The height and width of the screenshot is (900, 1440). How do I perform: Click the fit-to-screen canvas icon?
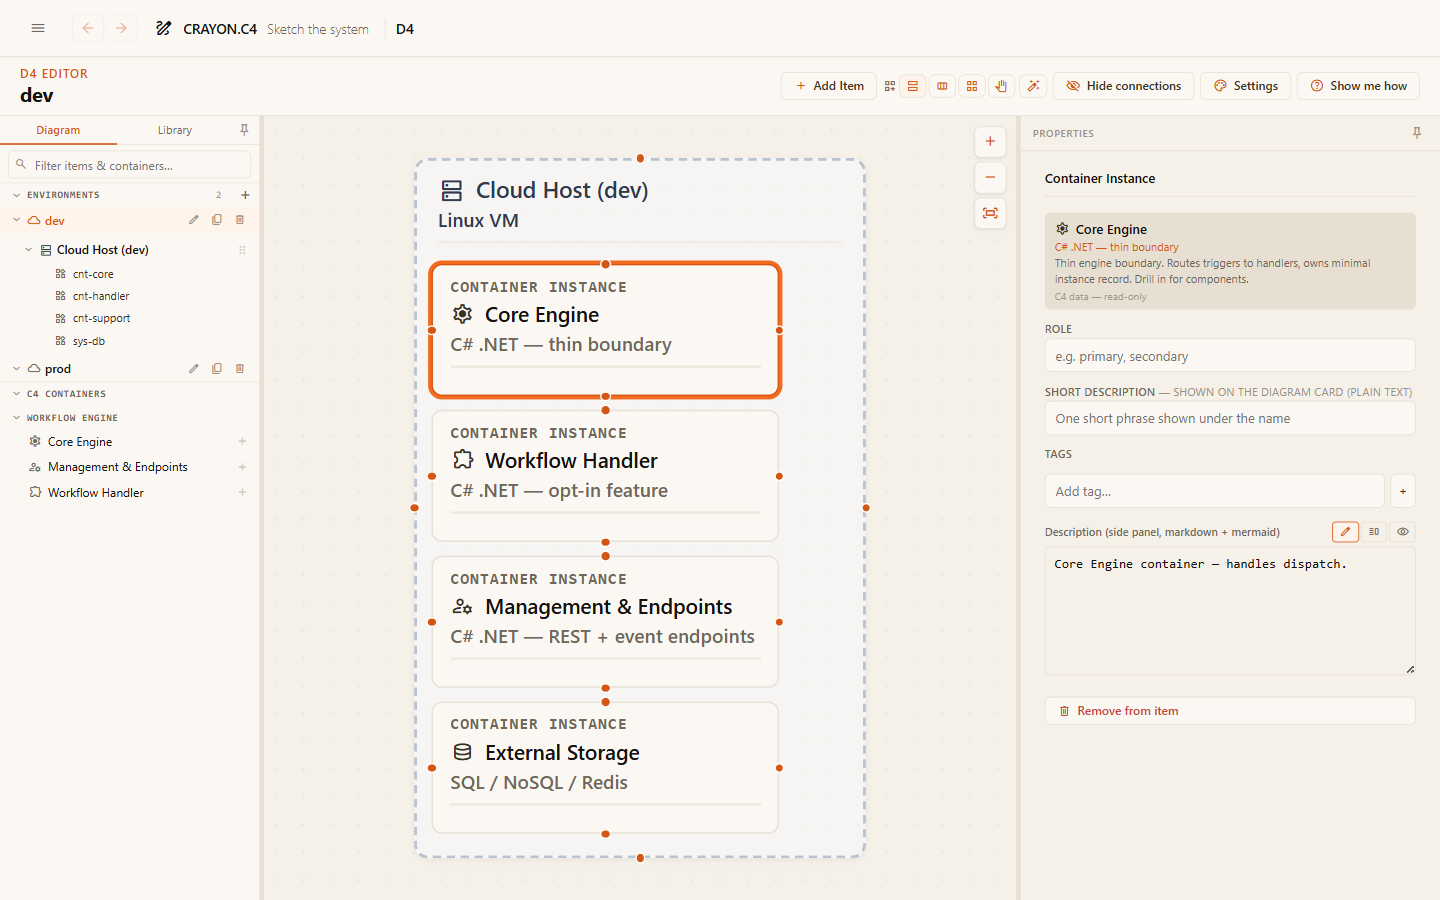click(990, 213)
